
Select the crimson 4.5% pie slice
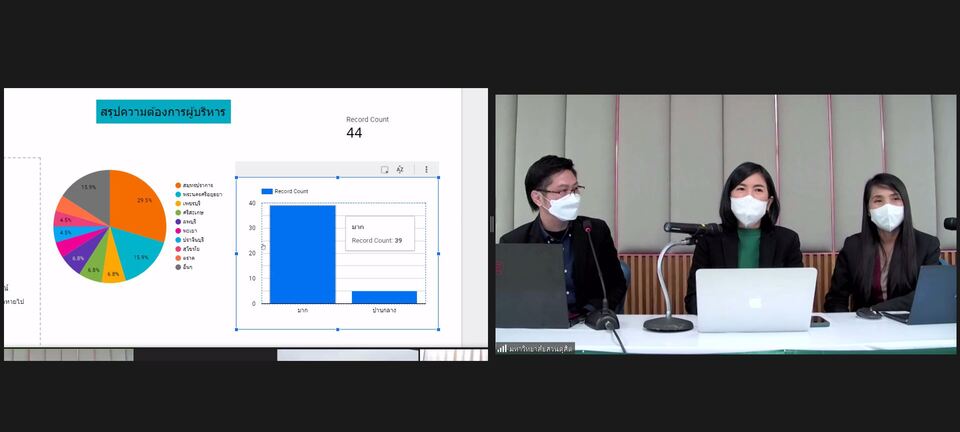point(69,221)
